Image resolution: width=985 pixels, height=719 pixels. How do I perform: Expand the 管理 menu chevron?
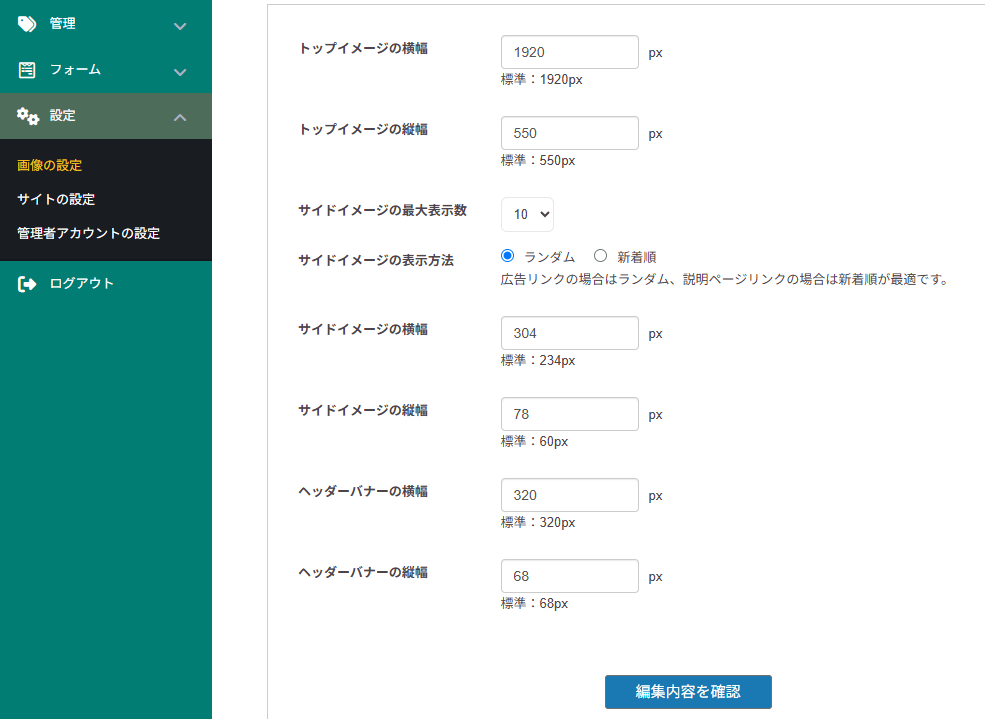[180, 26]
